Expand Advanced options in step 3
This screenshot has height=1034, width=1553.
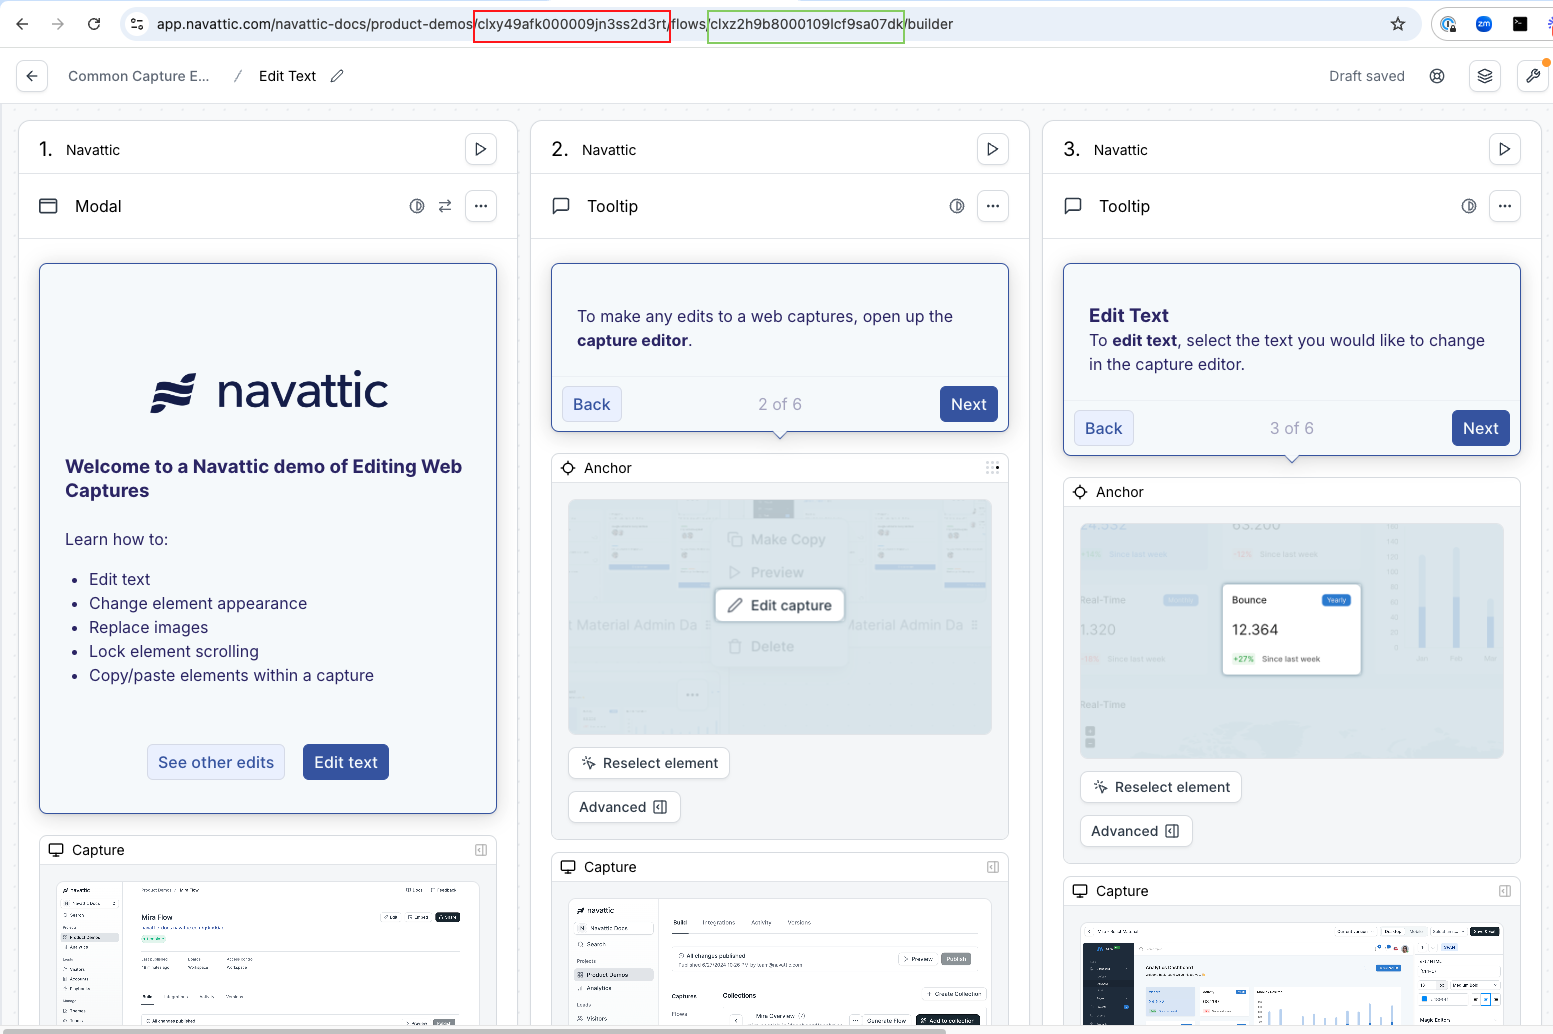(1136, 831)
